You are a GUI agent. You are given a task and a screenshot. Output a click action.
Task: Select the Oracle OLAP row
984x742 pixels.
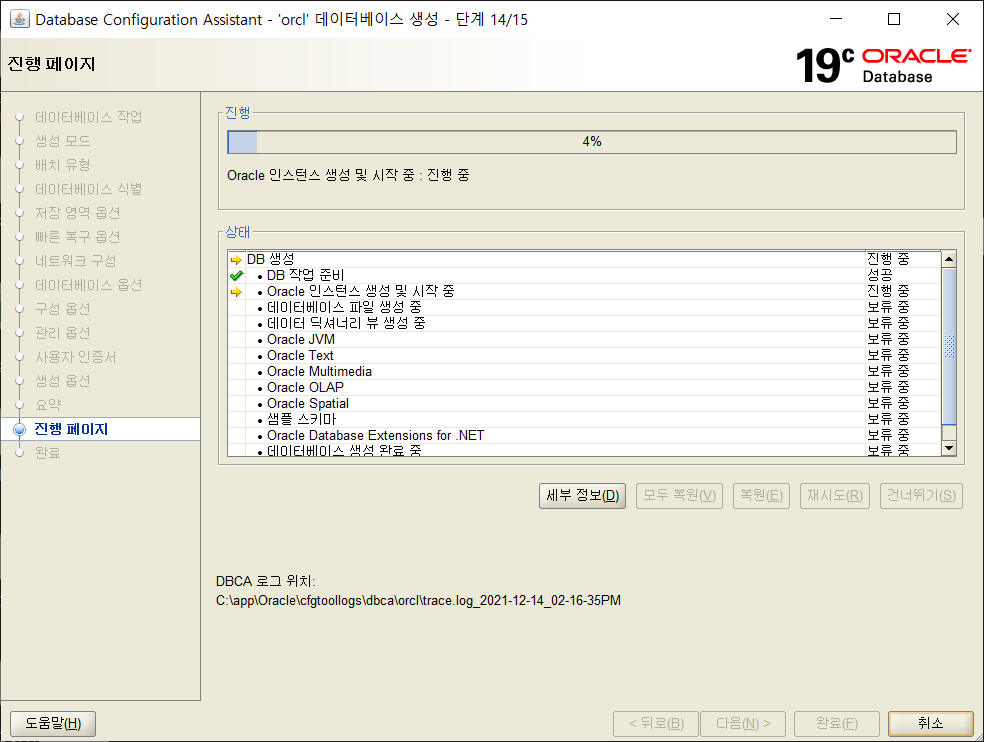click(x=584, y=387)
